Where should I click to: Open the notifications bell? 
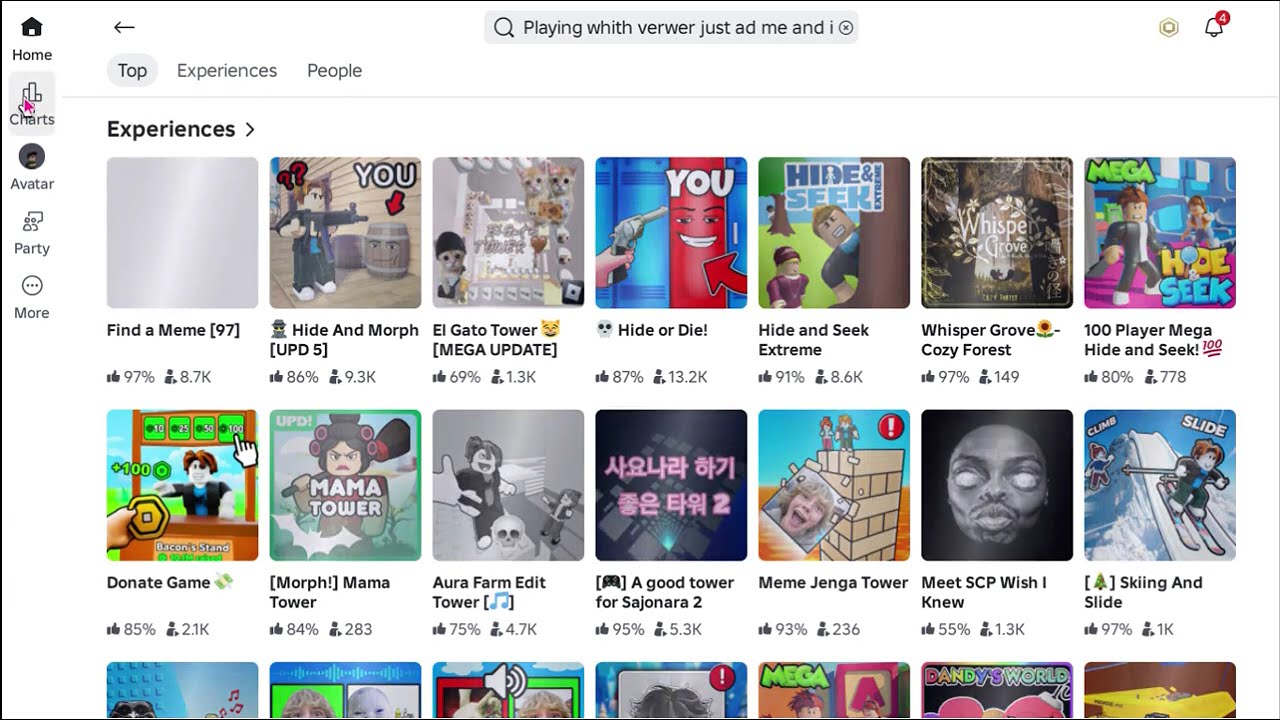click(x=1214, y=27)
